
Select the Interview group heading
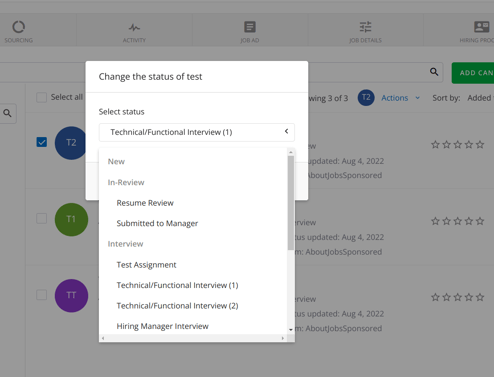[125, 244]
